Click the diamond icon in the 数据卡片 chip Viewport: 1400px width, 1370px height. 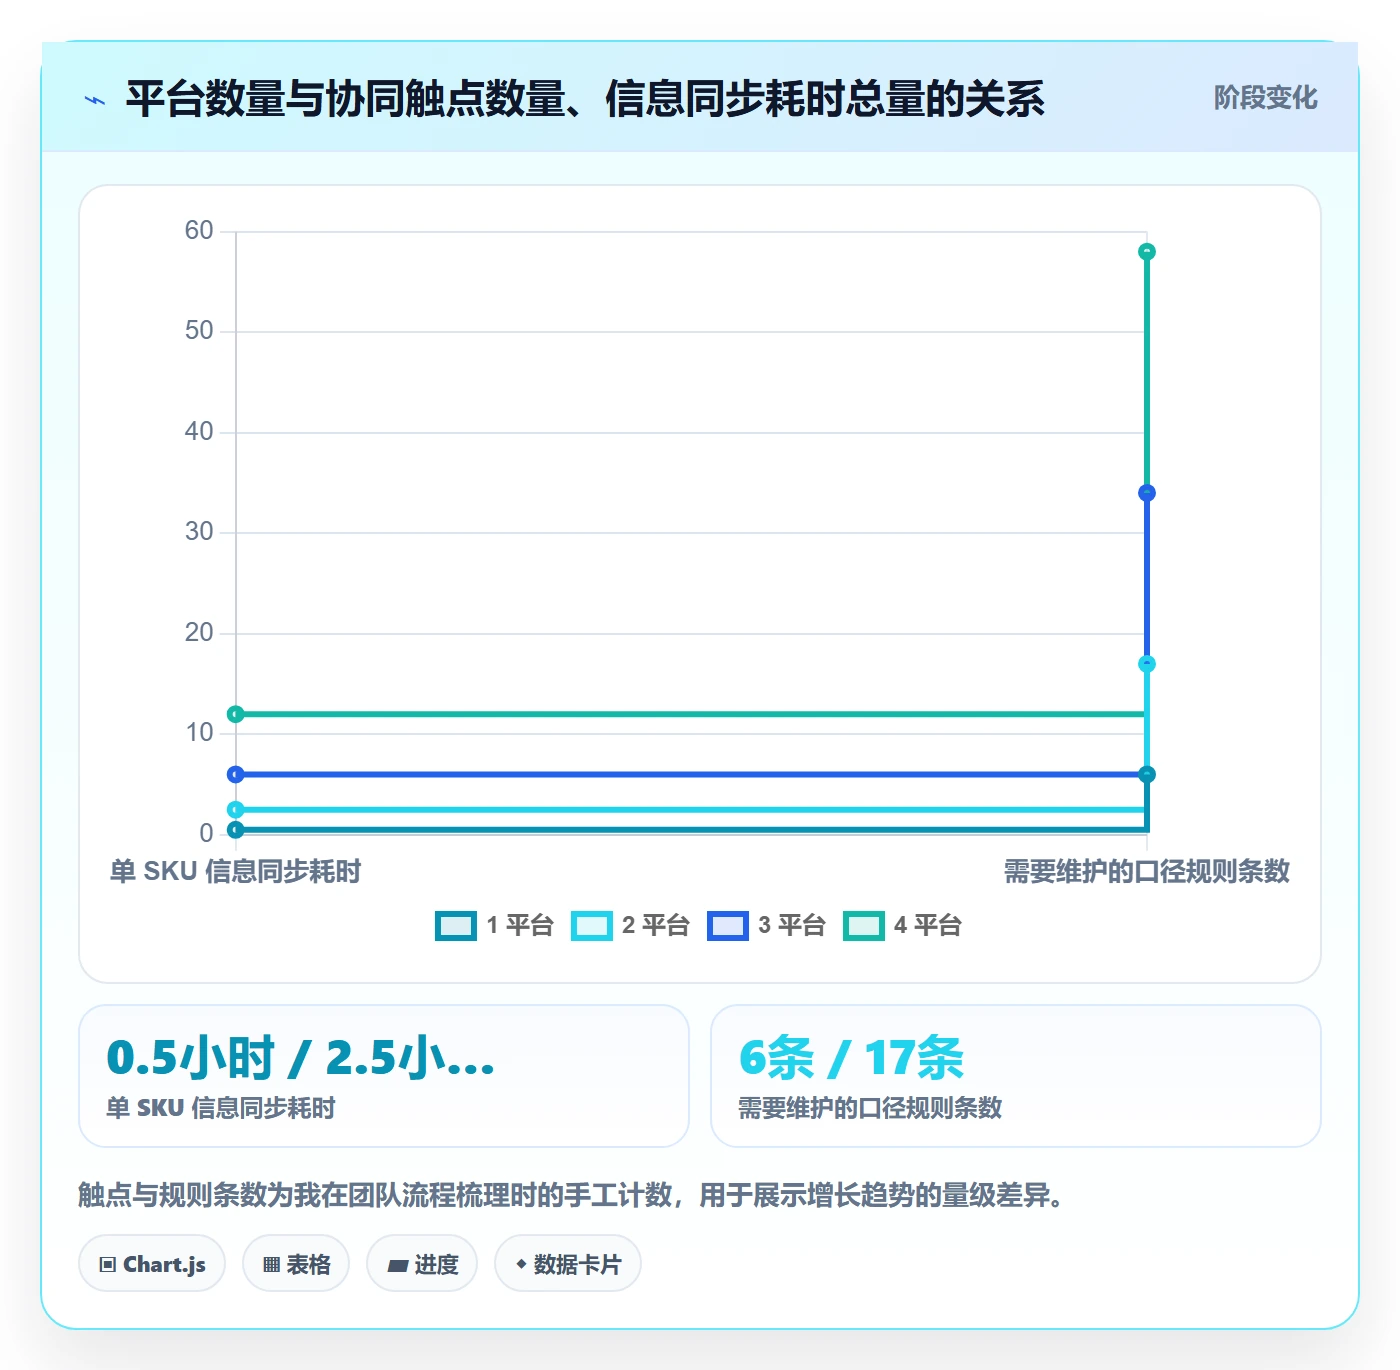(521, 1264)
